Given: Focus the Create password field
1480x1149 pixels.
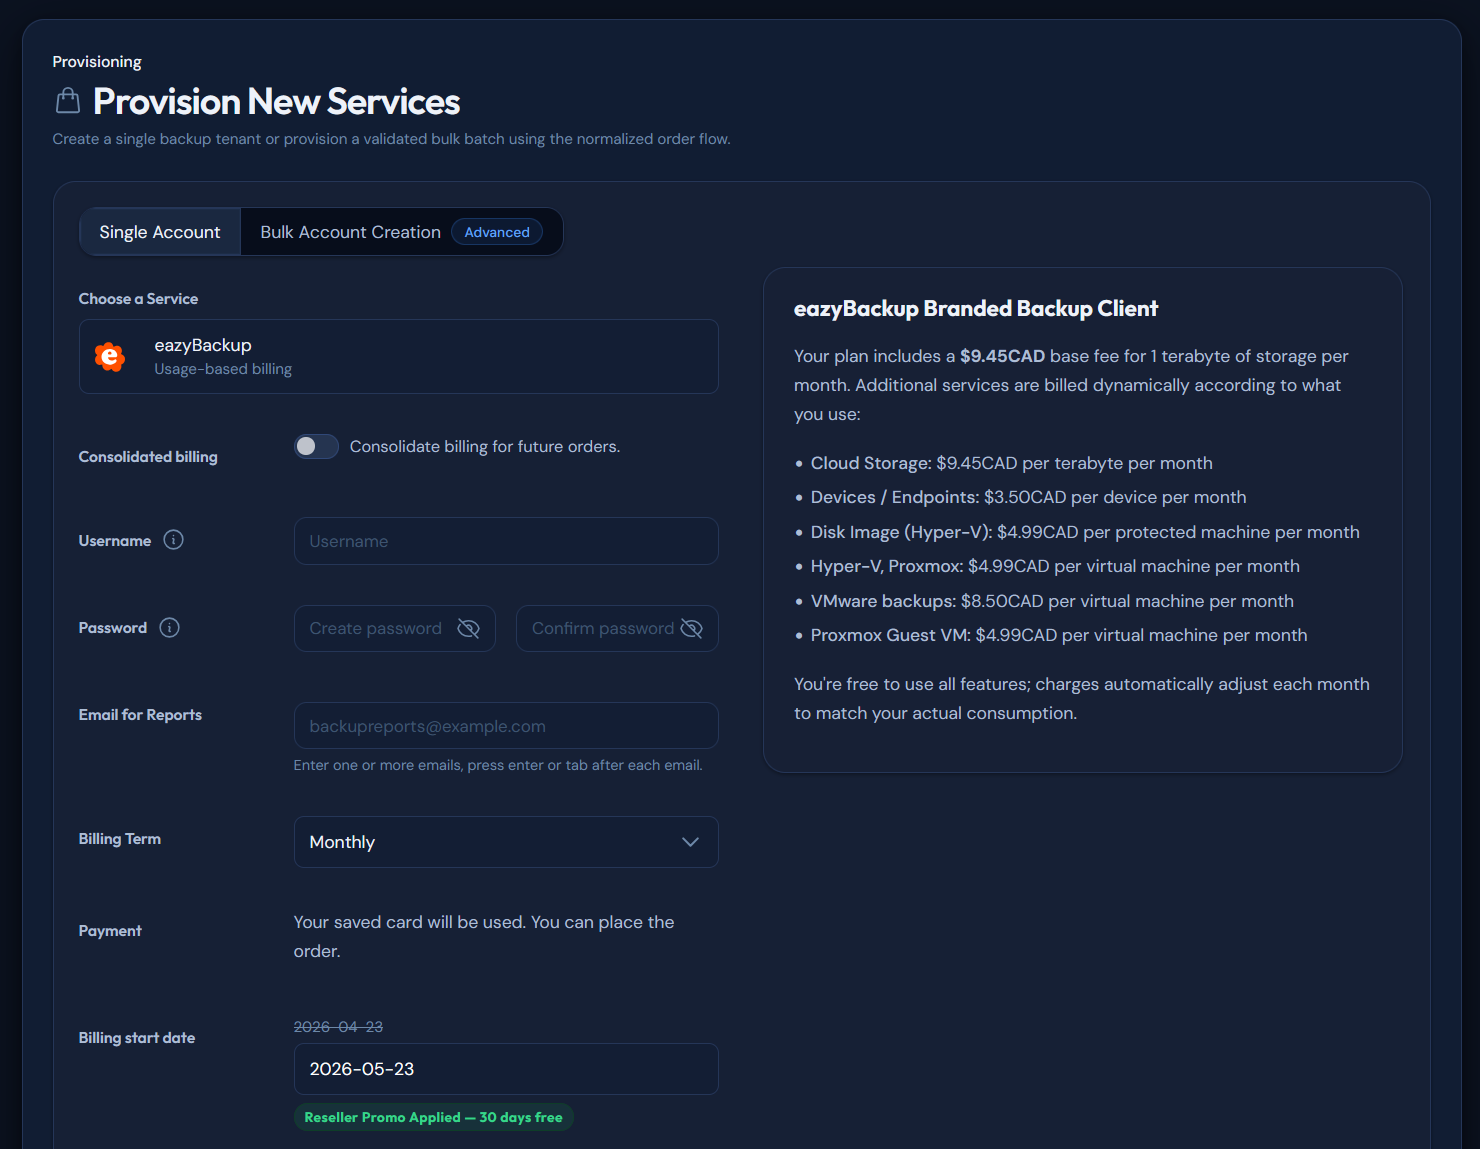Looking at the screenshot, I should tap(395, 628).
